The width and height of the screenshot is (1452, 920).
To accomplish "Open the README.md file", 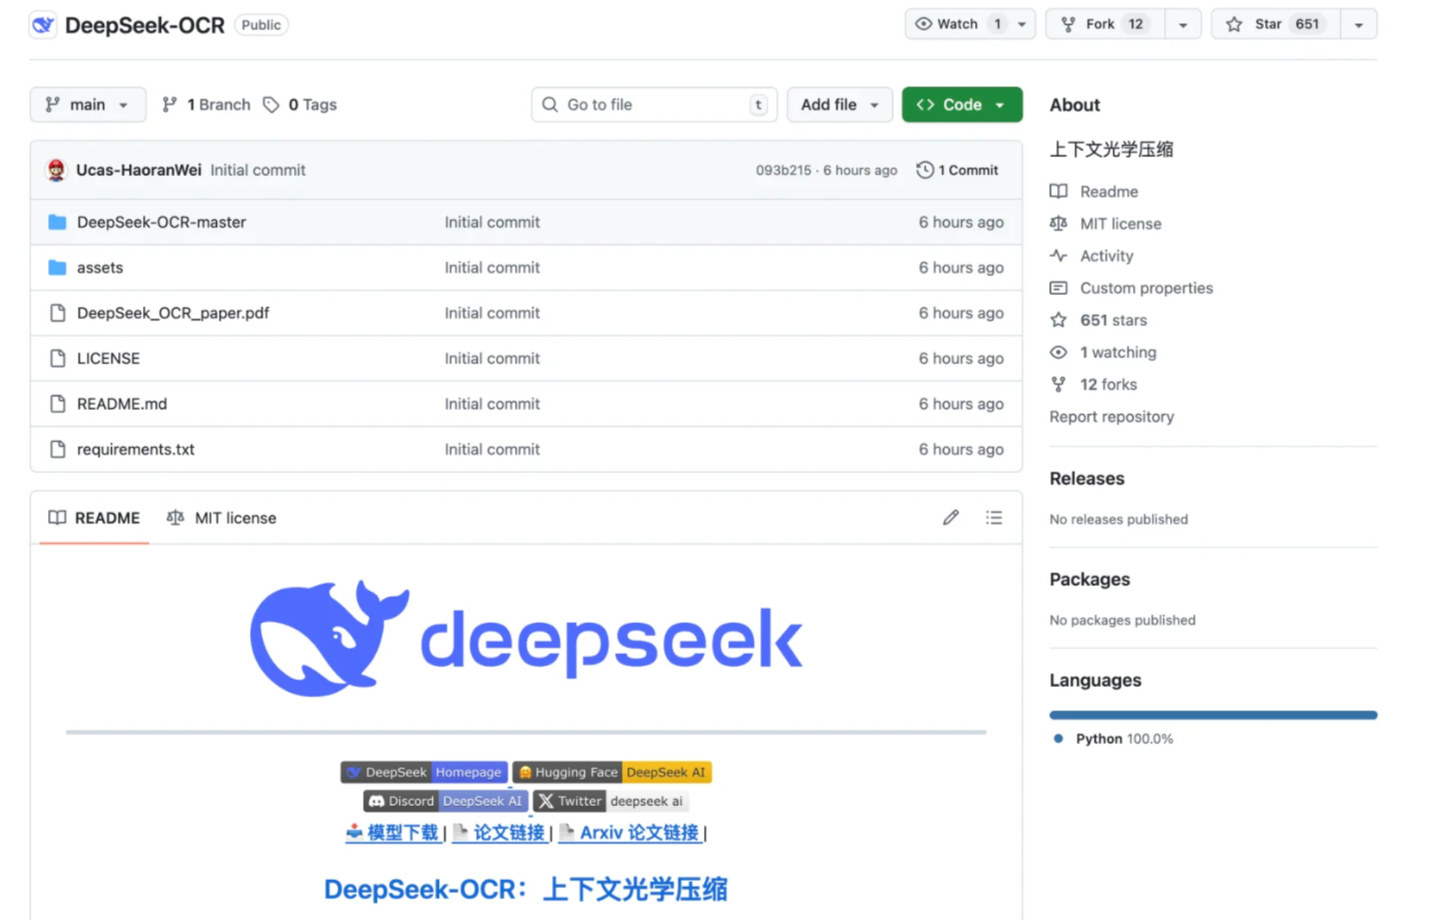I will (122, 404).
